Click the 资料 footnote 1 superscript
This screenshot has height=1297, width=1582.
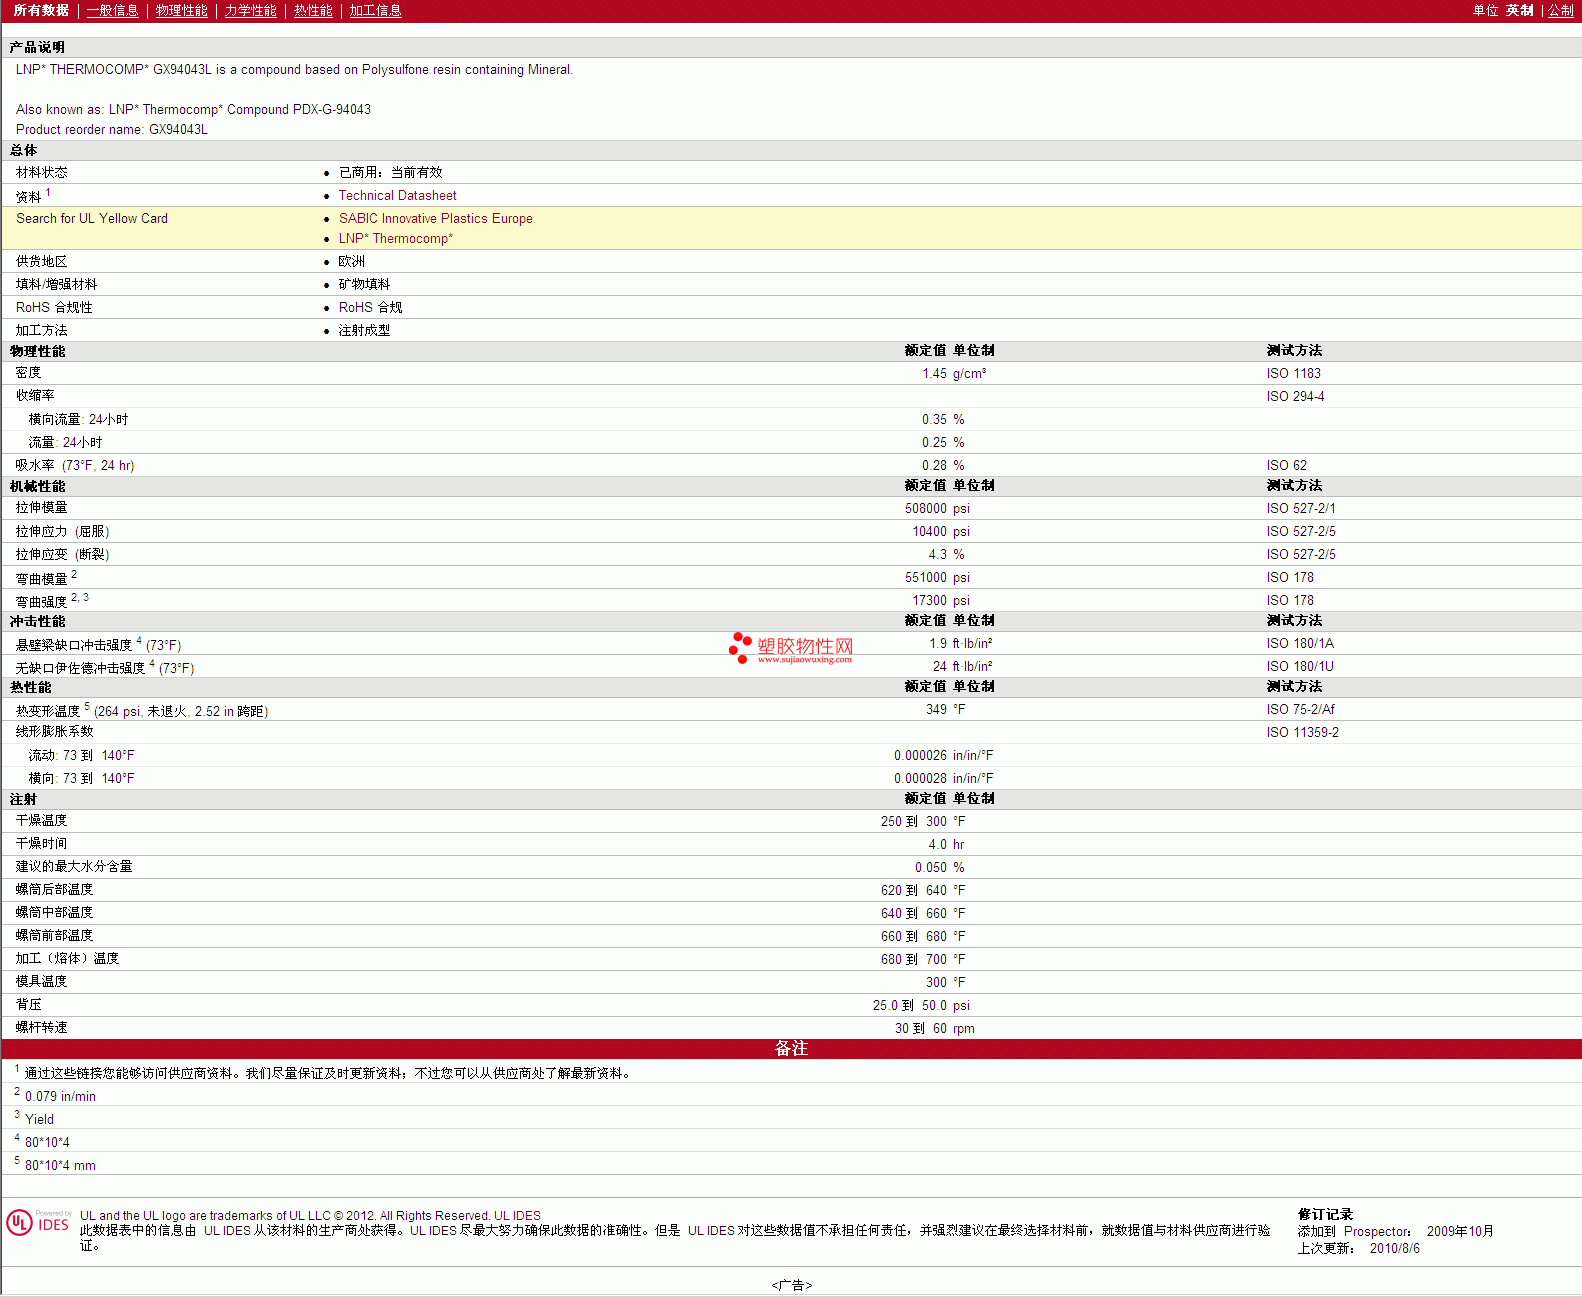(48, 192)
